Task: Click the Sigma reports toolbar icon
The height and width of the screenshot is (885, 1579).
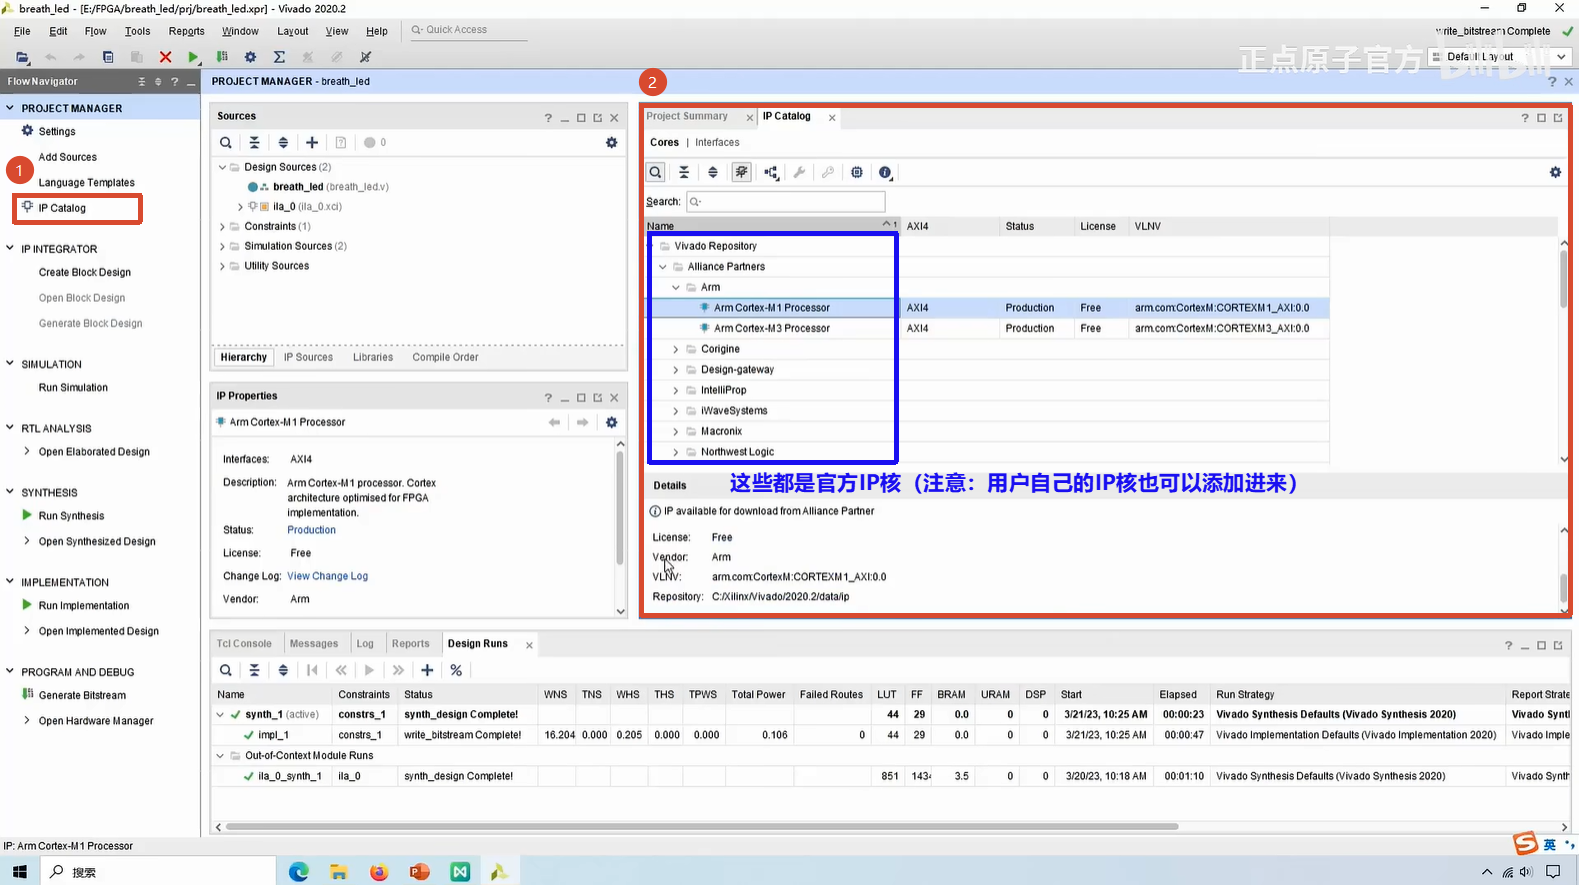Action: click(x=279, y=57)
